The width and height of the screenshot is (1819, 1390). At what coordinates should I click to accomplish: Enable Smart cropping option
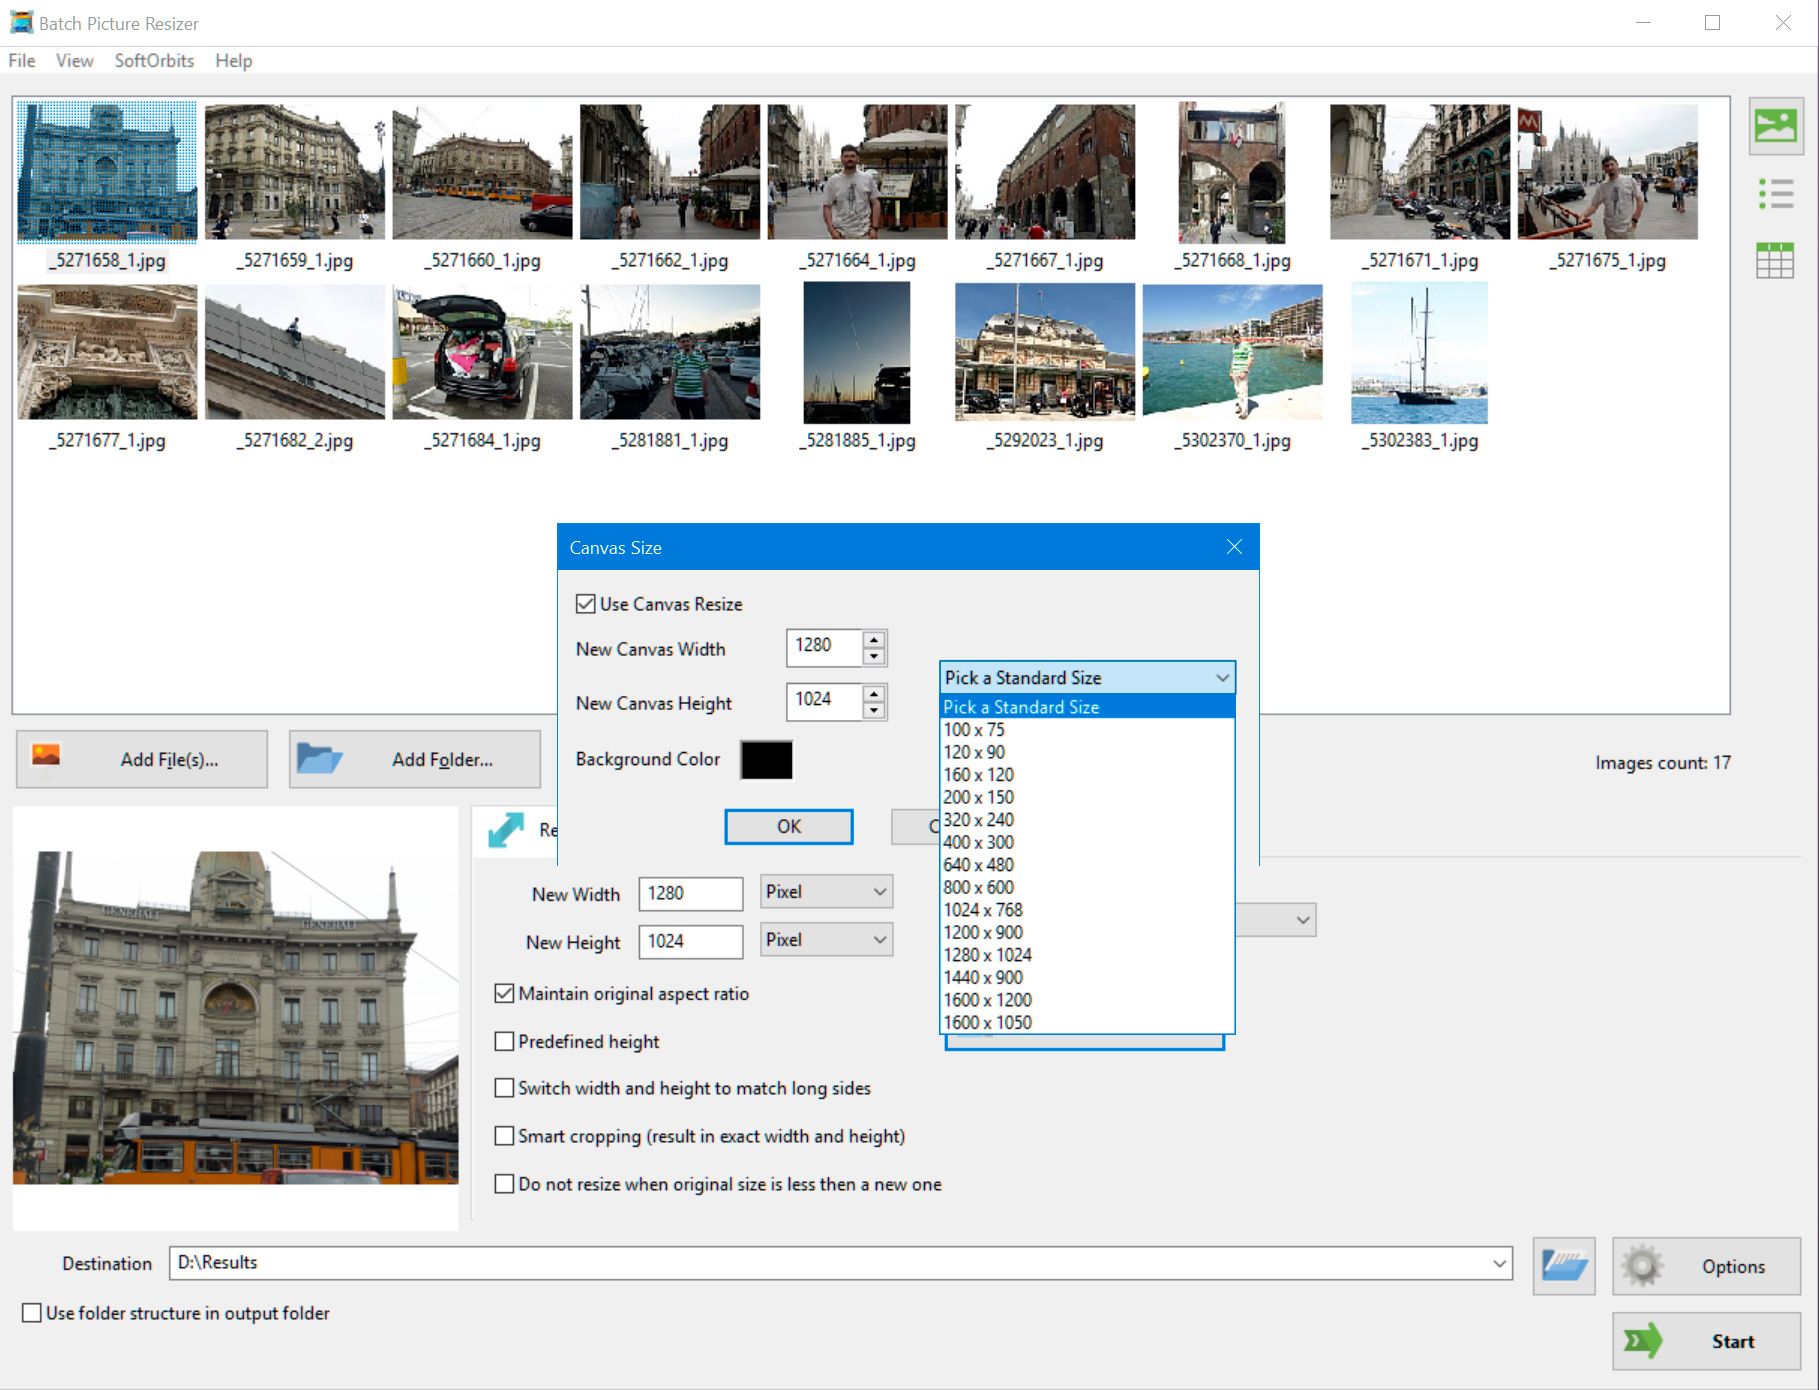(505, 1136)
